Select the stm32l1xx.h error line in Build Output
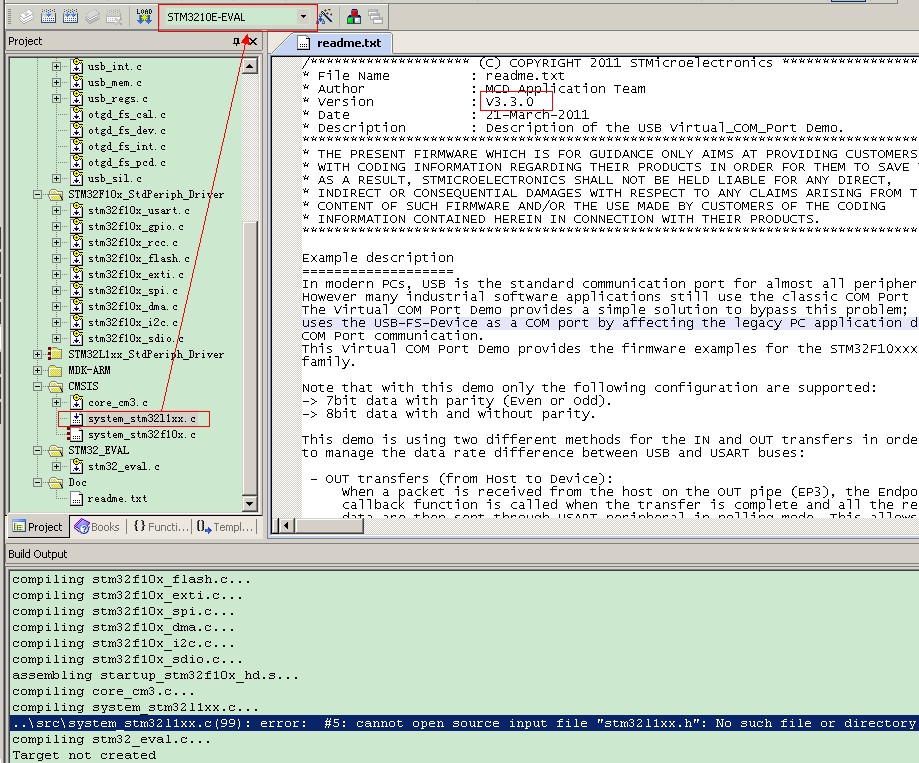Screen dimensions: 919x763 (464, 723)
